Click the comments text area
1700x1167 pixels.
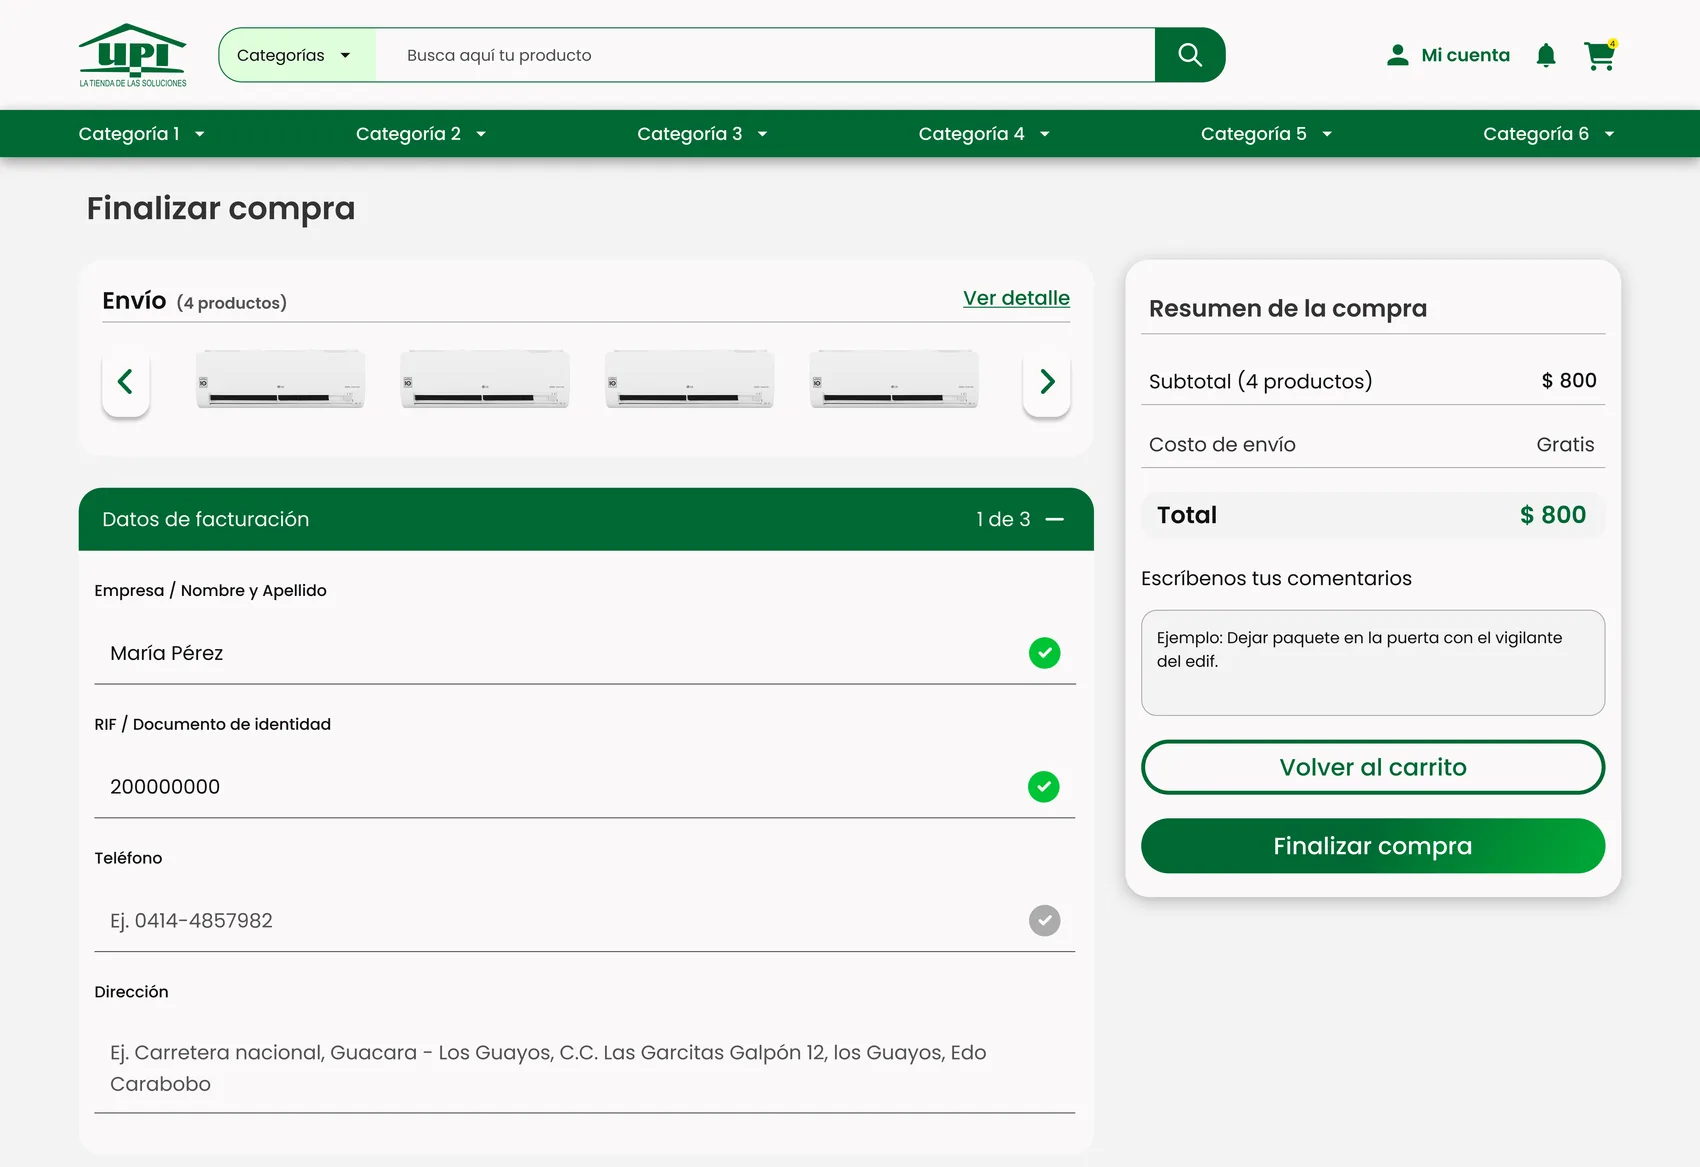[x=1373, y=663]
